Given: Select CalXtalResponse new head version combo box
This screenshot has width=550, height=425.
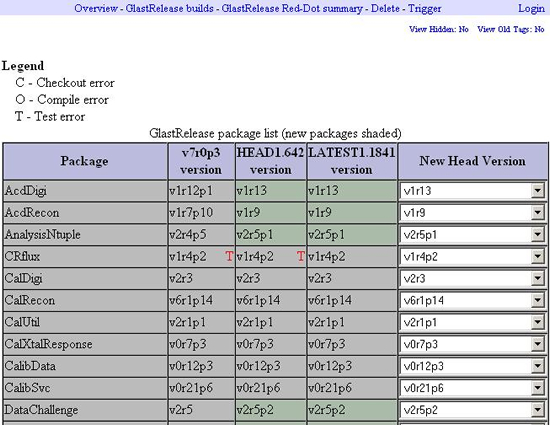Looking at the screenshot, I should (472, 344).
